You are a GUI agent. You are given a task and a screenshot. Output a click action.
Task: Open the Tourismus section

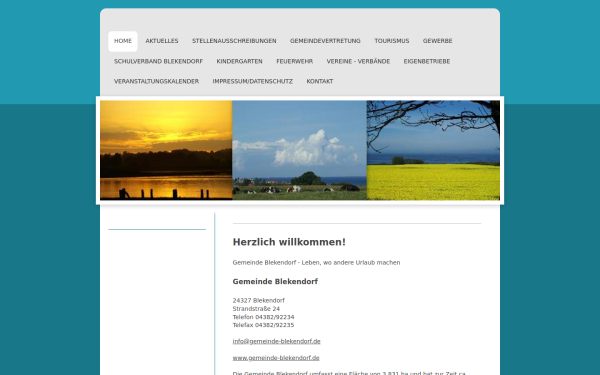pyautogui.click(x=392, y=41)
